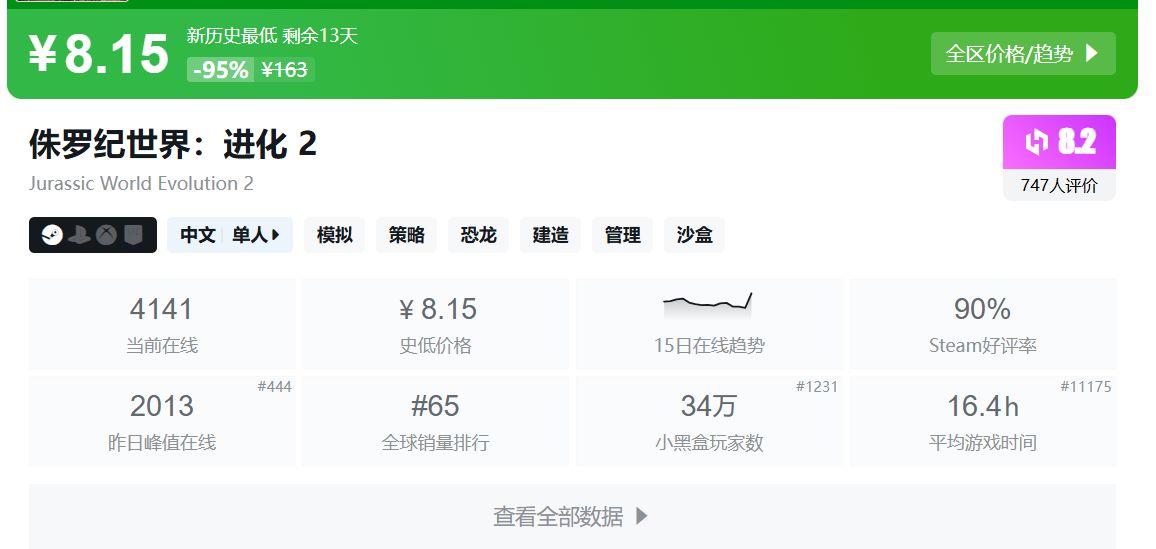Click the ¥163 original price
The height and width of the screenshot is (549, 1156).
point(285,70)
